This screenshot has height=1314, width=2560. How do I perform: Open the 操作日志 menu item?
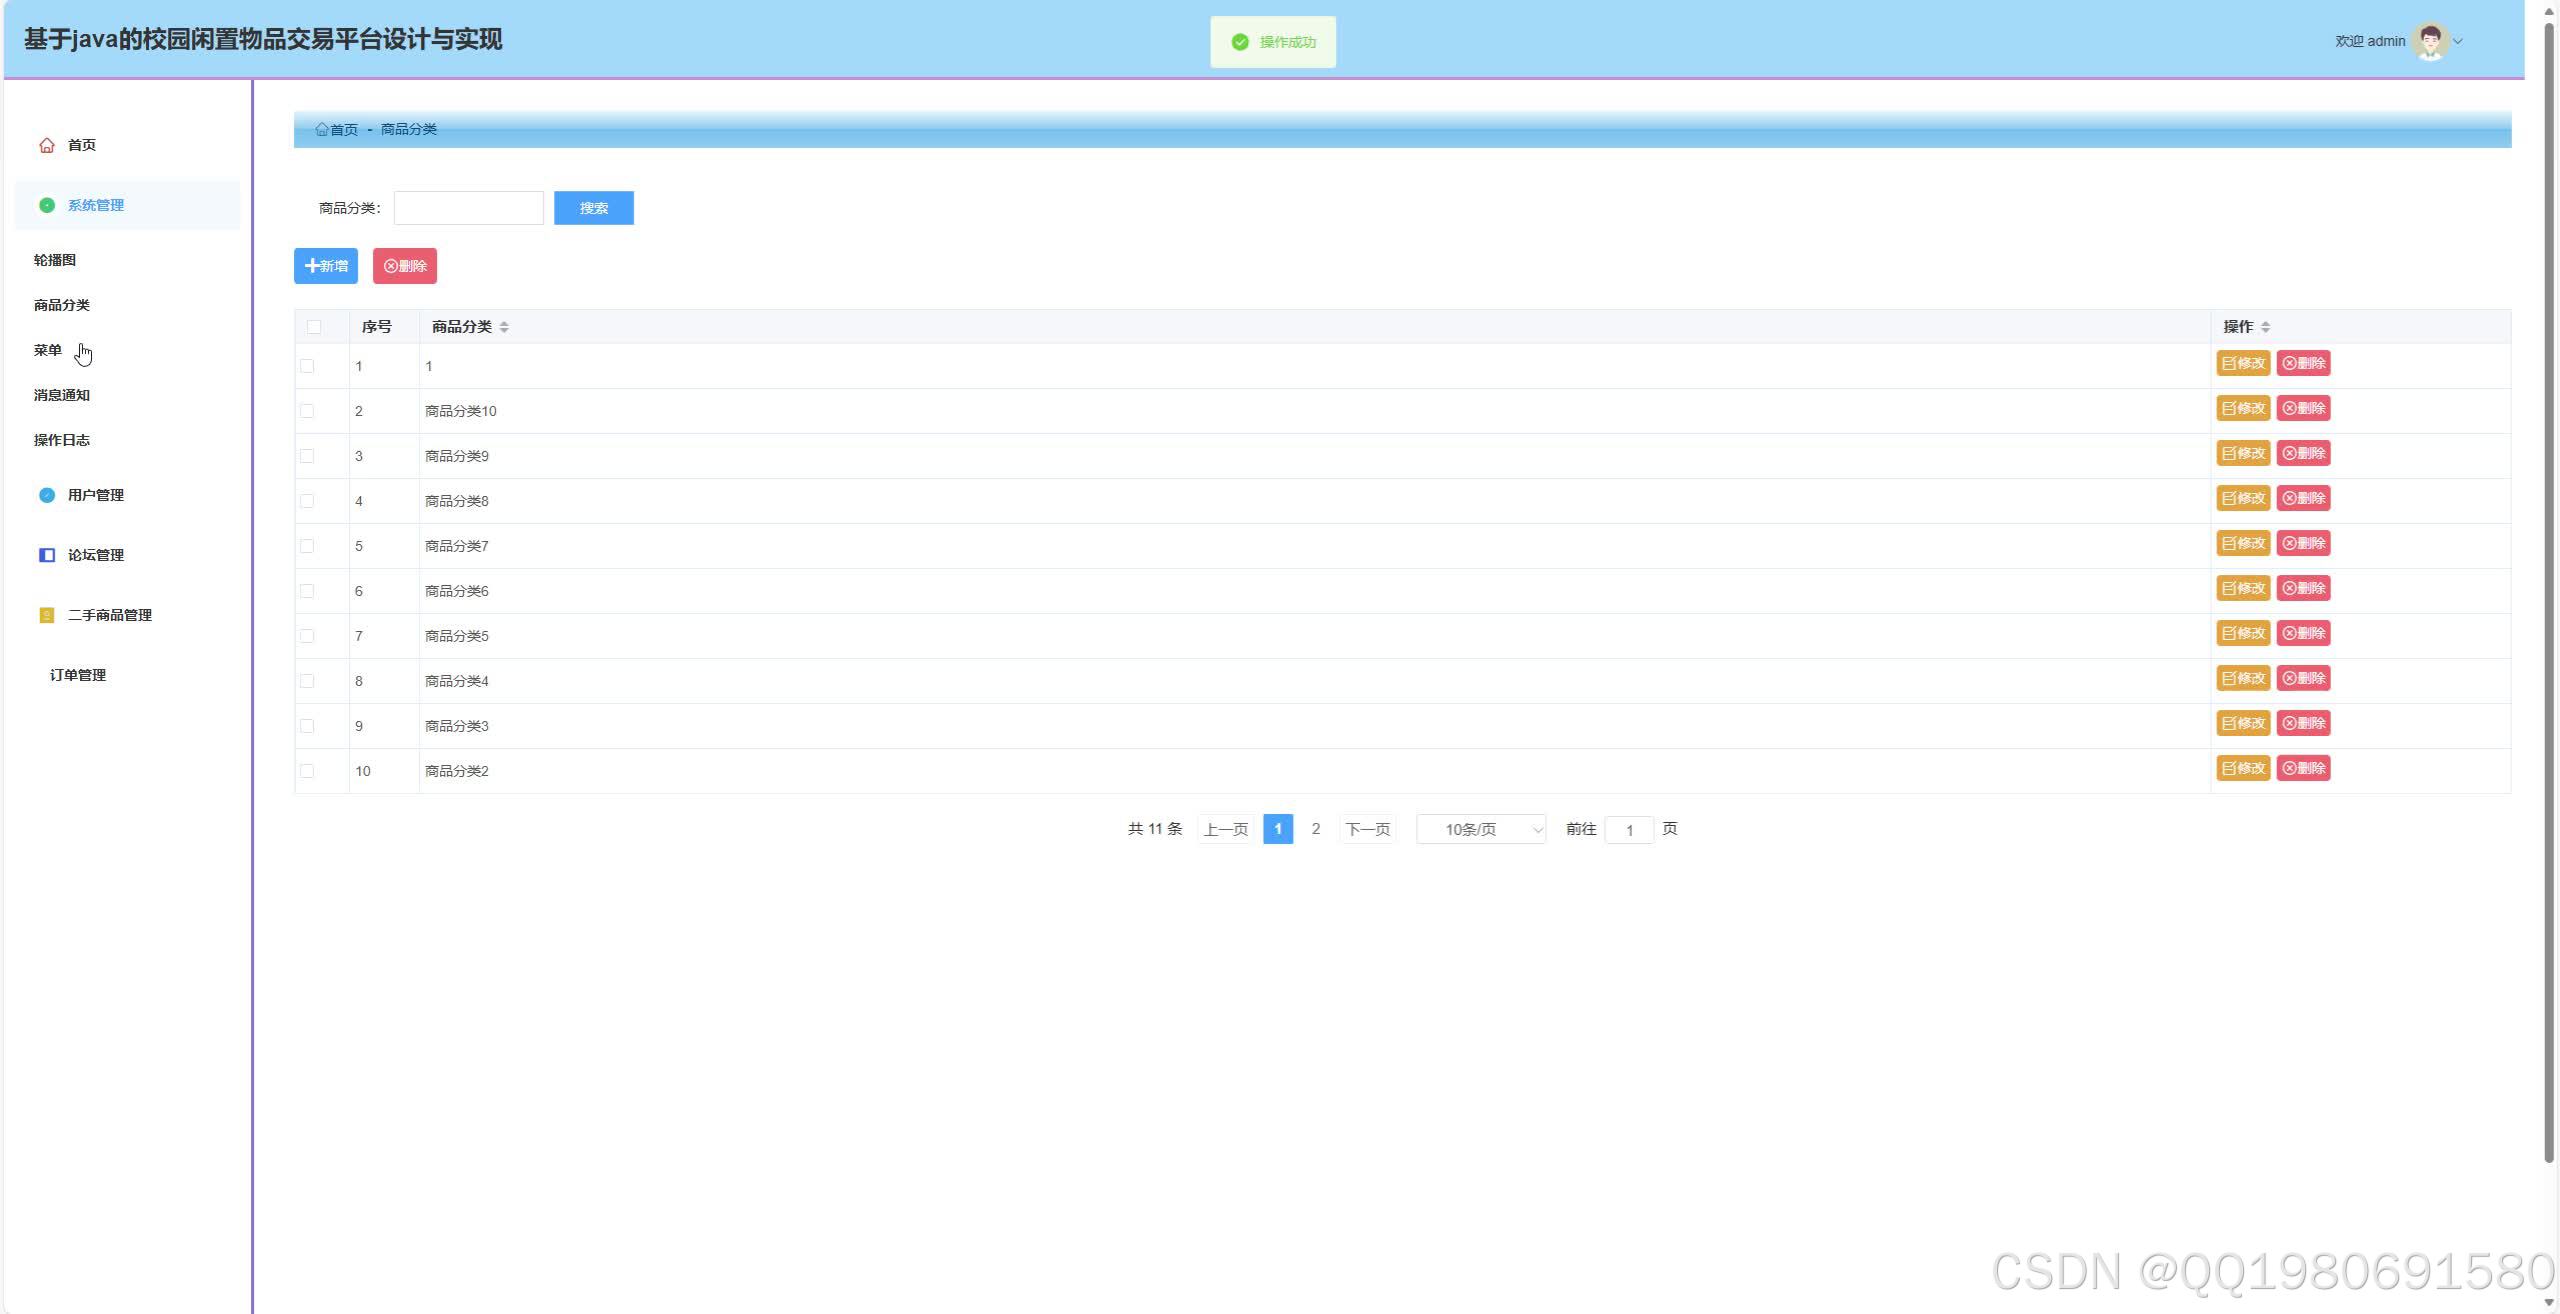point(62,440)
